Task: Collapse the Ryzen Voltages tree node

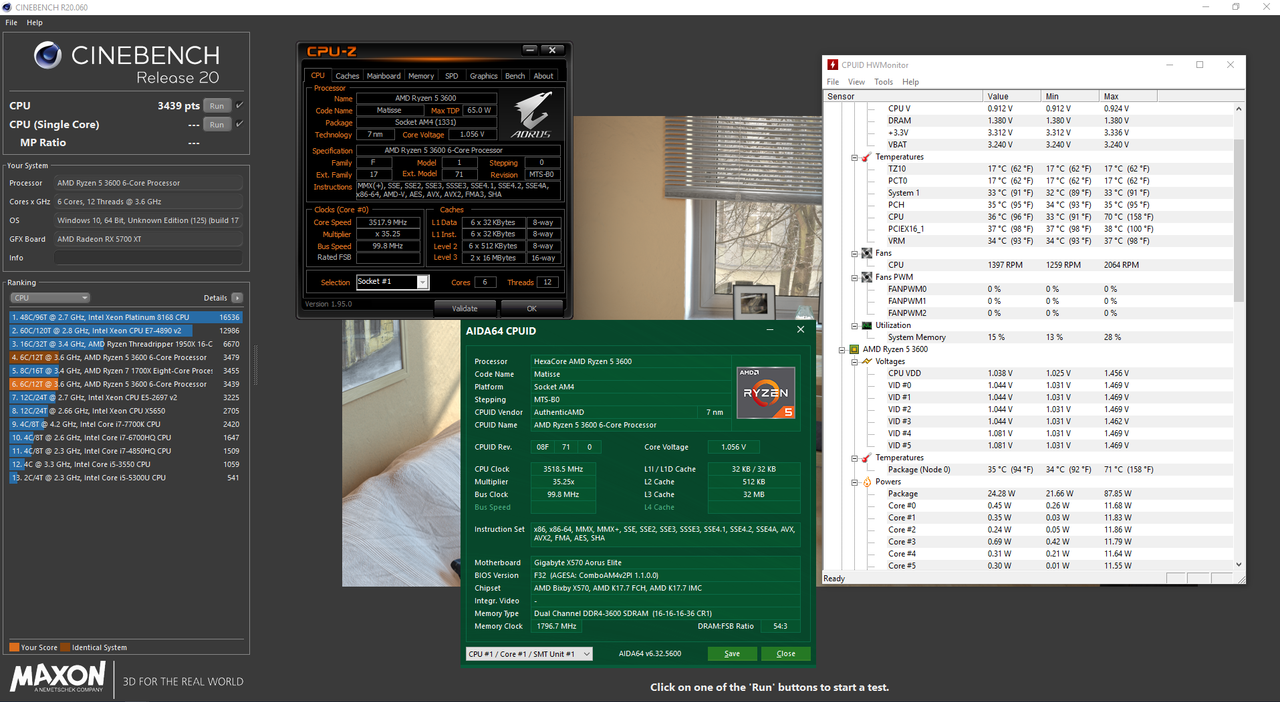Action: (x=855, y=361)
